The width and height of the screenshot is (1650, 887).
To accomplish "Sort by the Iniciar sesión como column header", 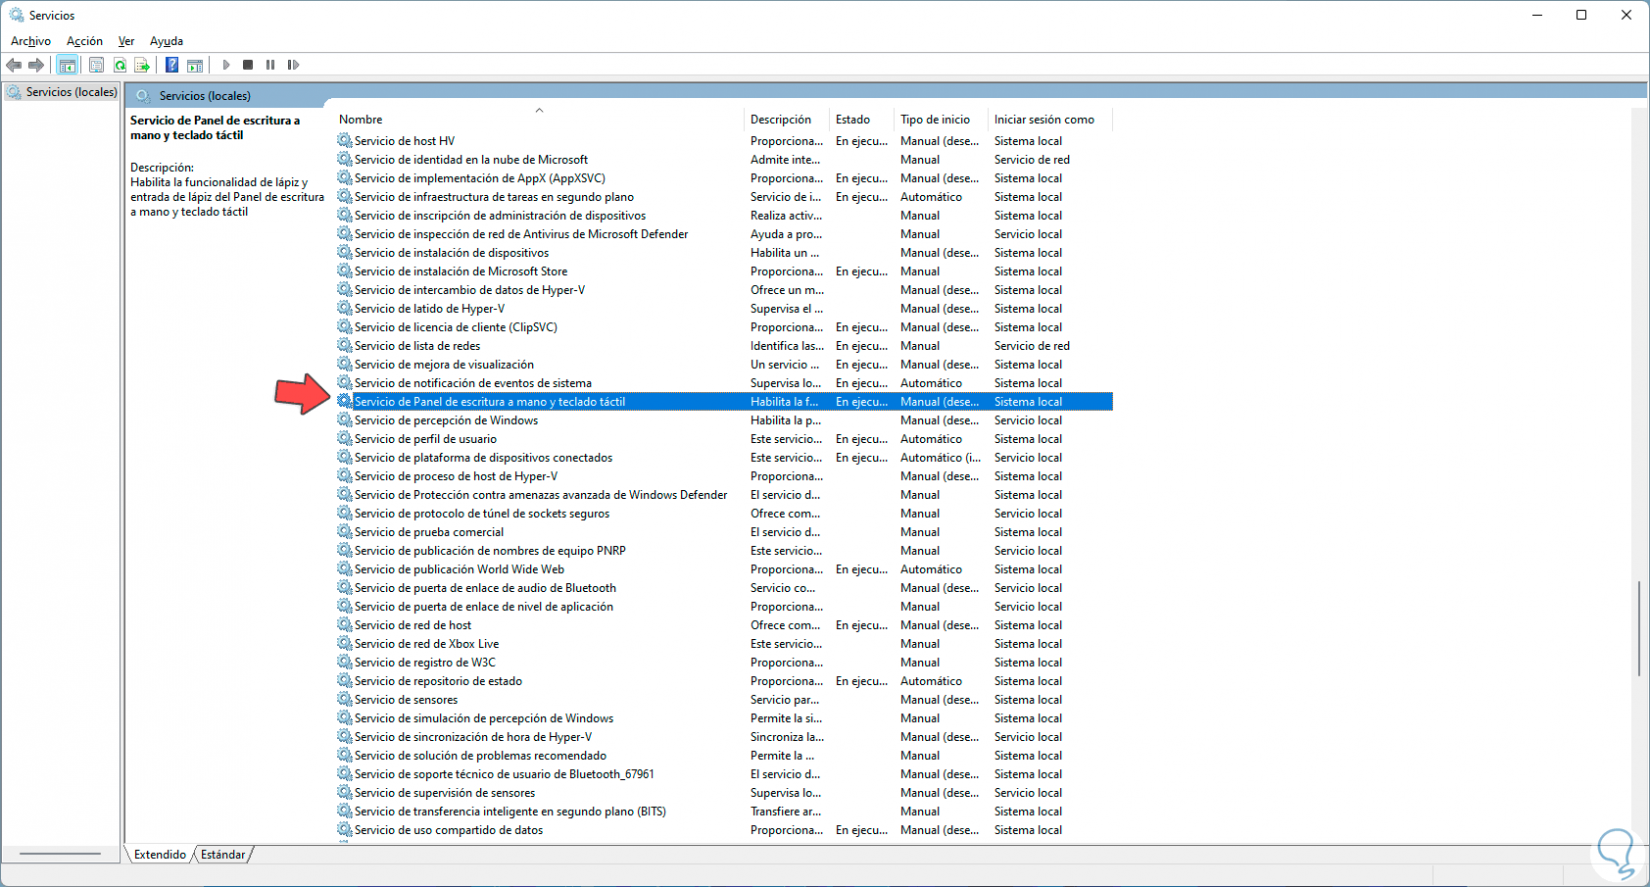I will [x=1050, y=119].
